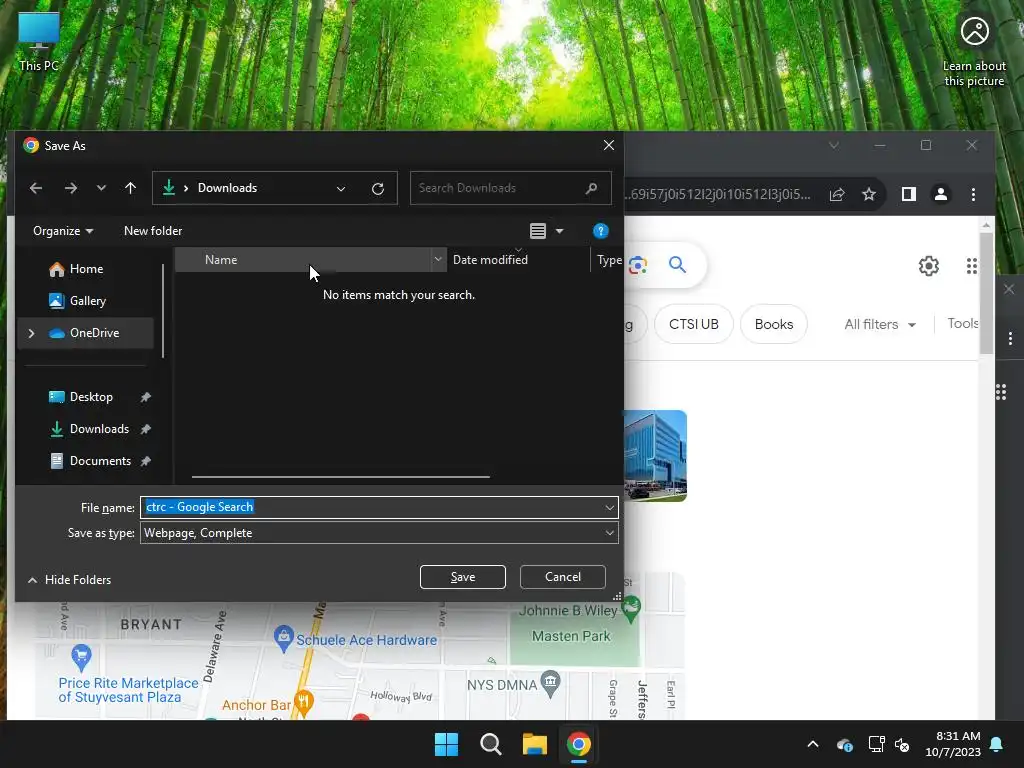This screenshot has width=1024, height=768.
Task: Search by image with Google Lens icon
Action: 637,264
